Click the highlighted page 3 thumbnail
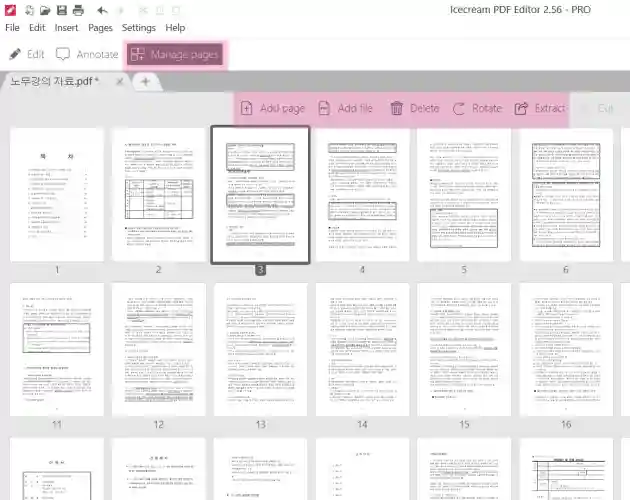 coord(260,195)
